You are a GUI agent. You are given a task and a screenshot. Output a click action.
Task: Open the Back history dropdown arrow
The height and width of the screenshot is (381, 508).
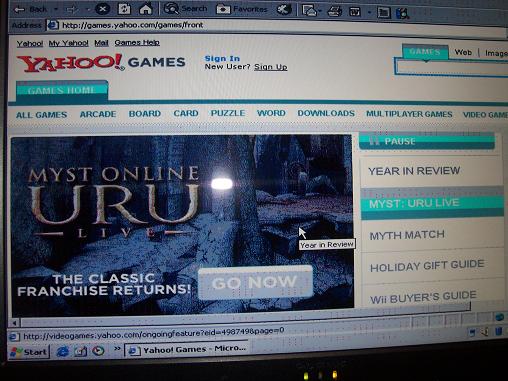56,9
